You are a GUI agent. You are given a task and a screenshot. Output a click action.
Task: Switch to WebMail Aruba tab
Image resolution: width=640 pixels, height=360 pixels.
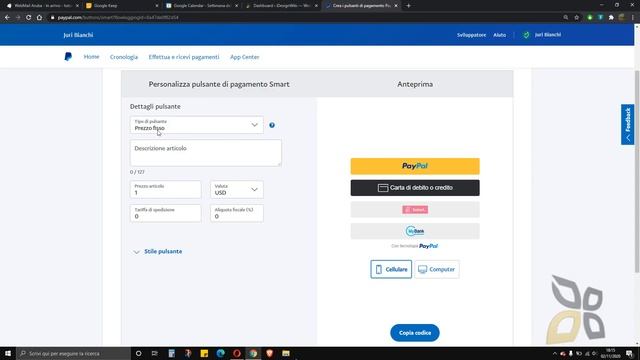click(41, 6)
